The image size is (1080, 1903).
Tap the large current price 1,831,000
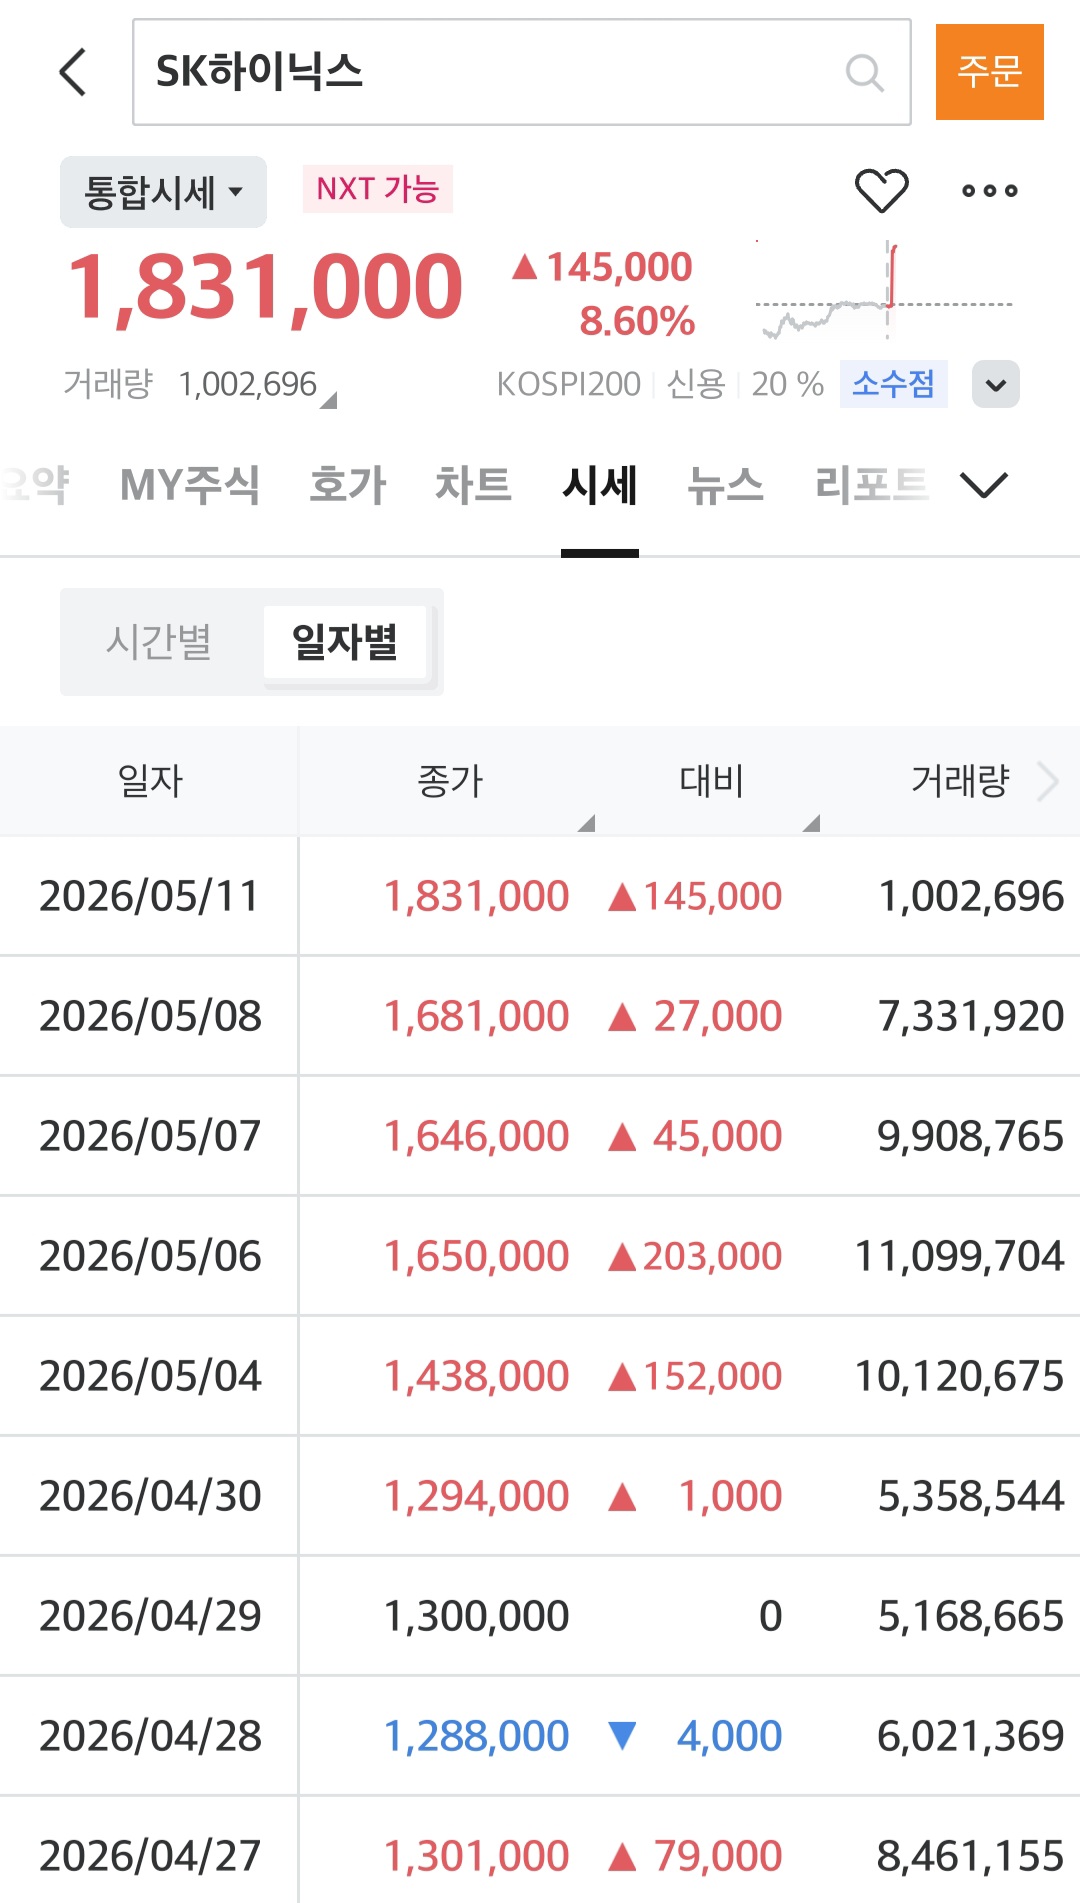(x=265, y=288)
